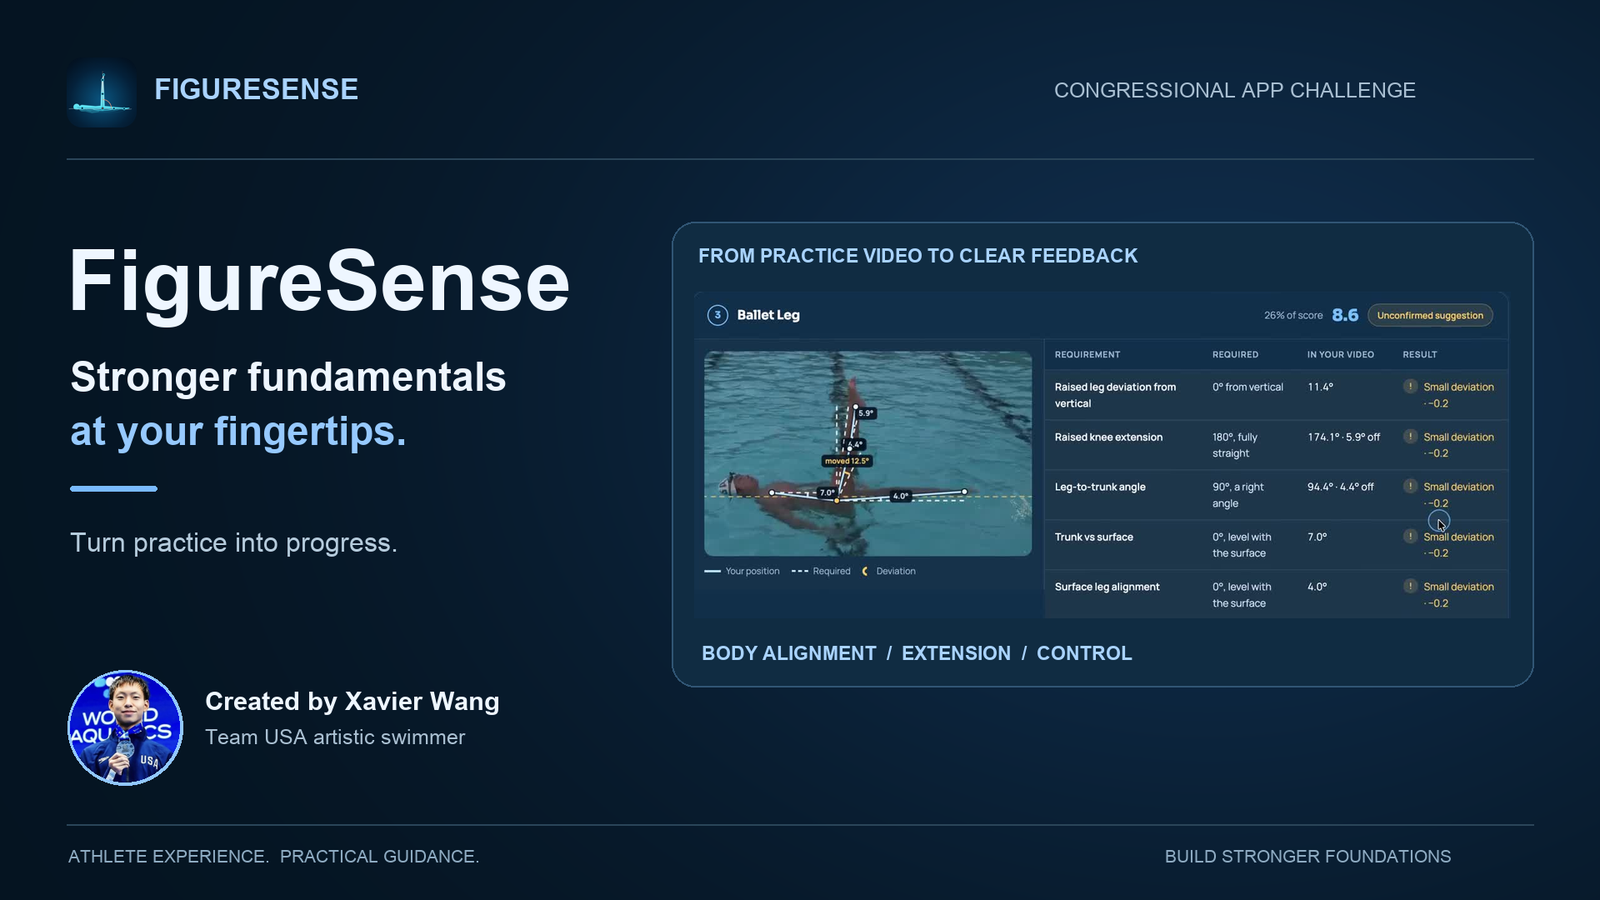Click warning icon for Raised leg deviation row
Screen dimensions: 1600x900
1410,386
